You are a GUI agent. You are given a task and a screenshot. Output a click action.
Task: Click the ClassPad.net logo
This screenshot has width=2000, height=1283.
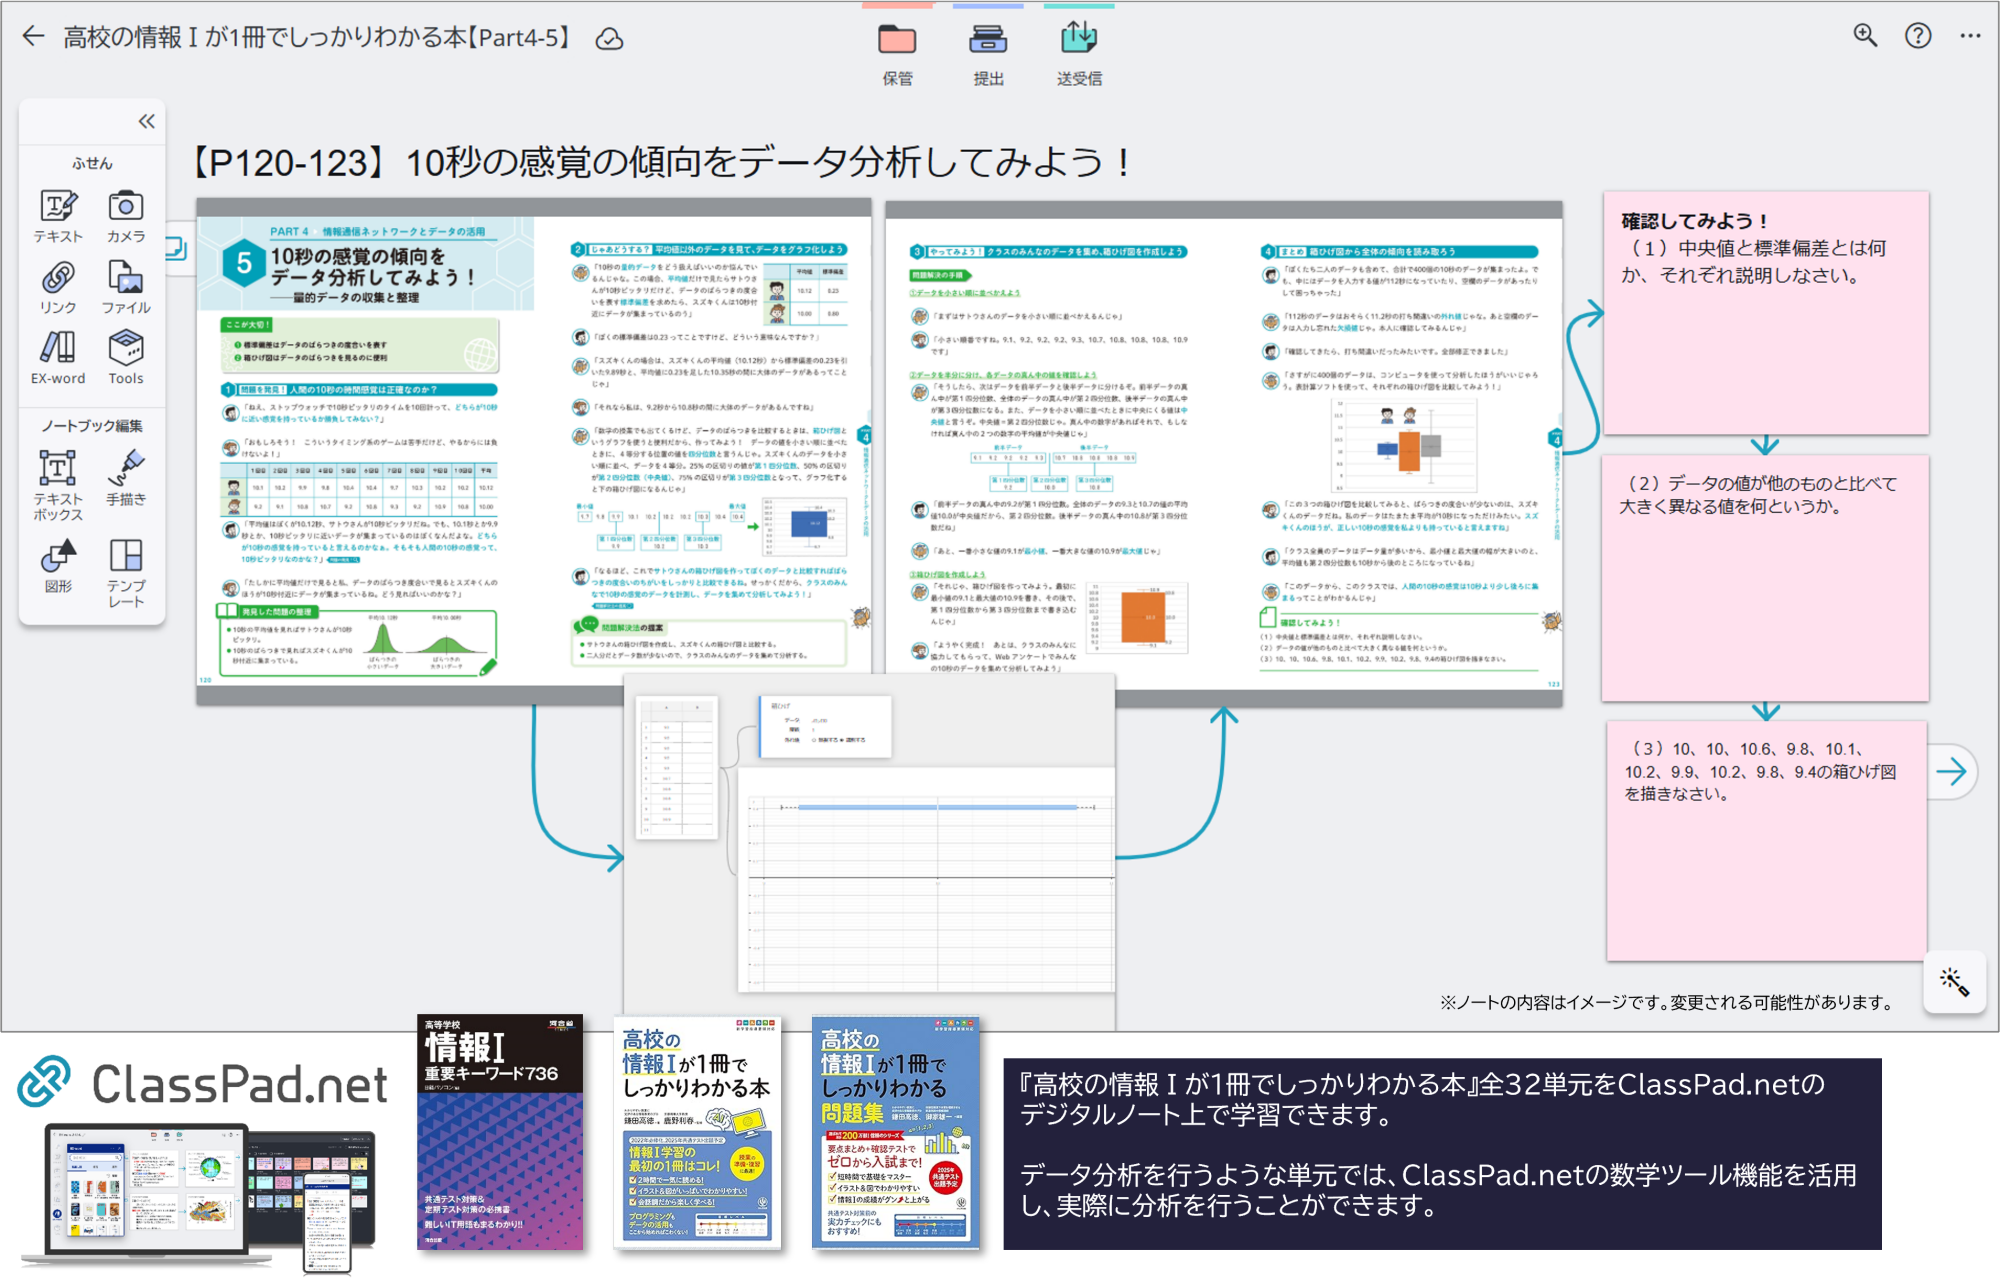[x=204, y=1084]
